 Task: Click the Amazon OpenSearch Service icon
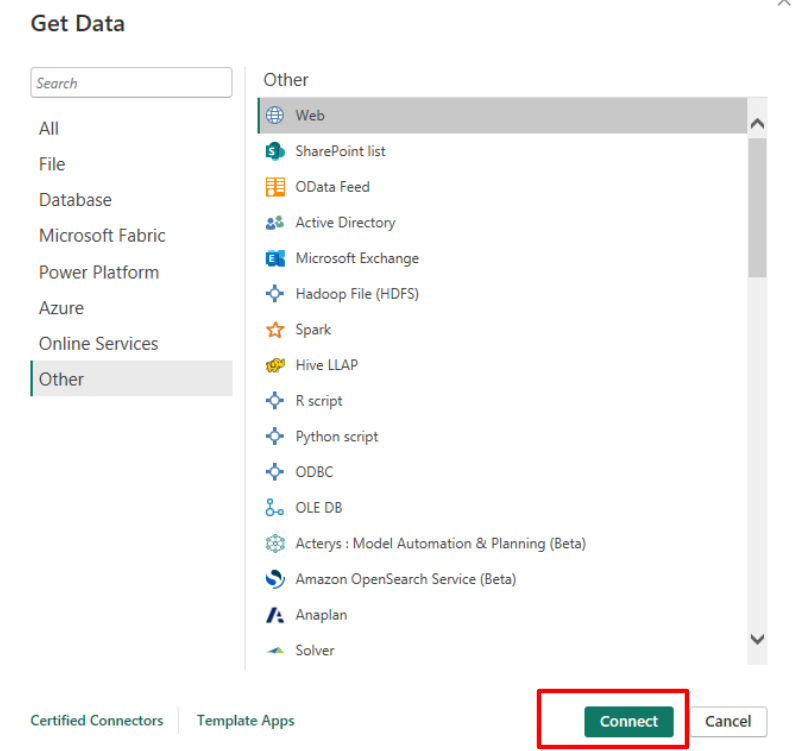(x=275, y=579)
